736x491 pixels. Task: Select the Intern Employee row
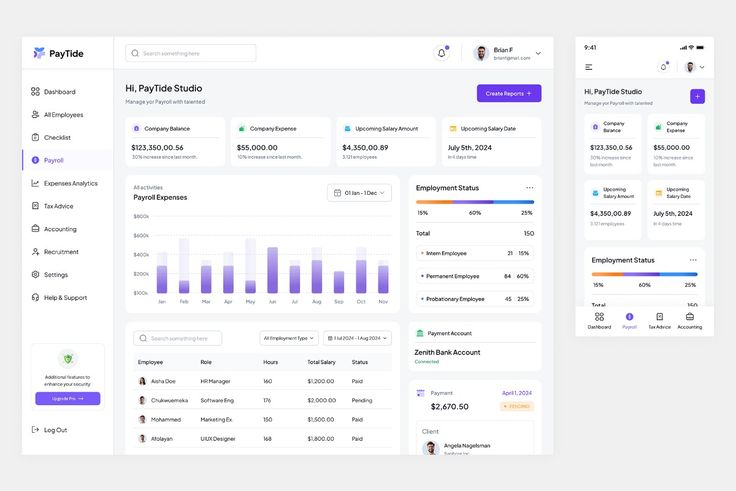click(x=475, y=253)
